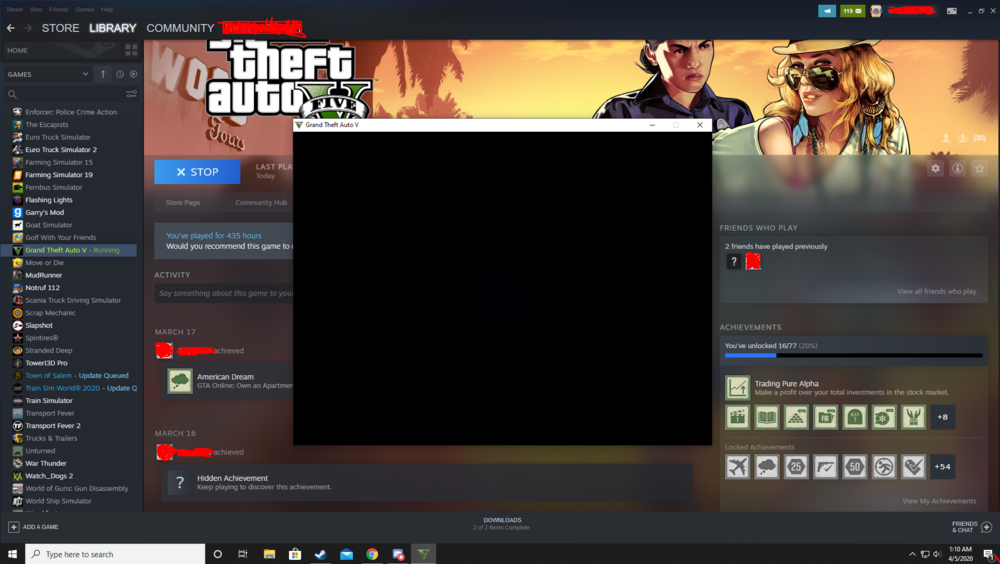Select the locked 25 achievement icon
Viewport: 1000px width, 564px height.
796,466
